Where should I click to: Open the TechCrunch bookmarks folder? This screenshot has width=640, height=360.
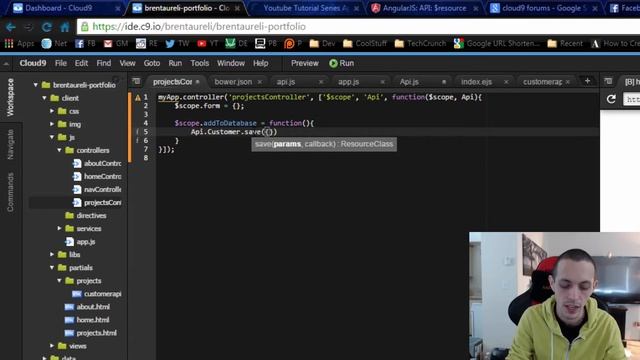[420, 43]
